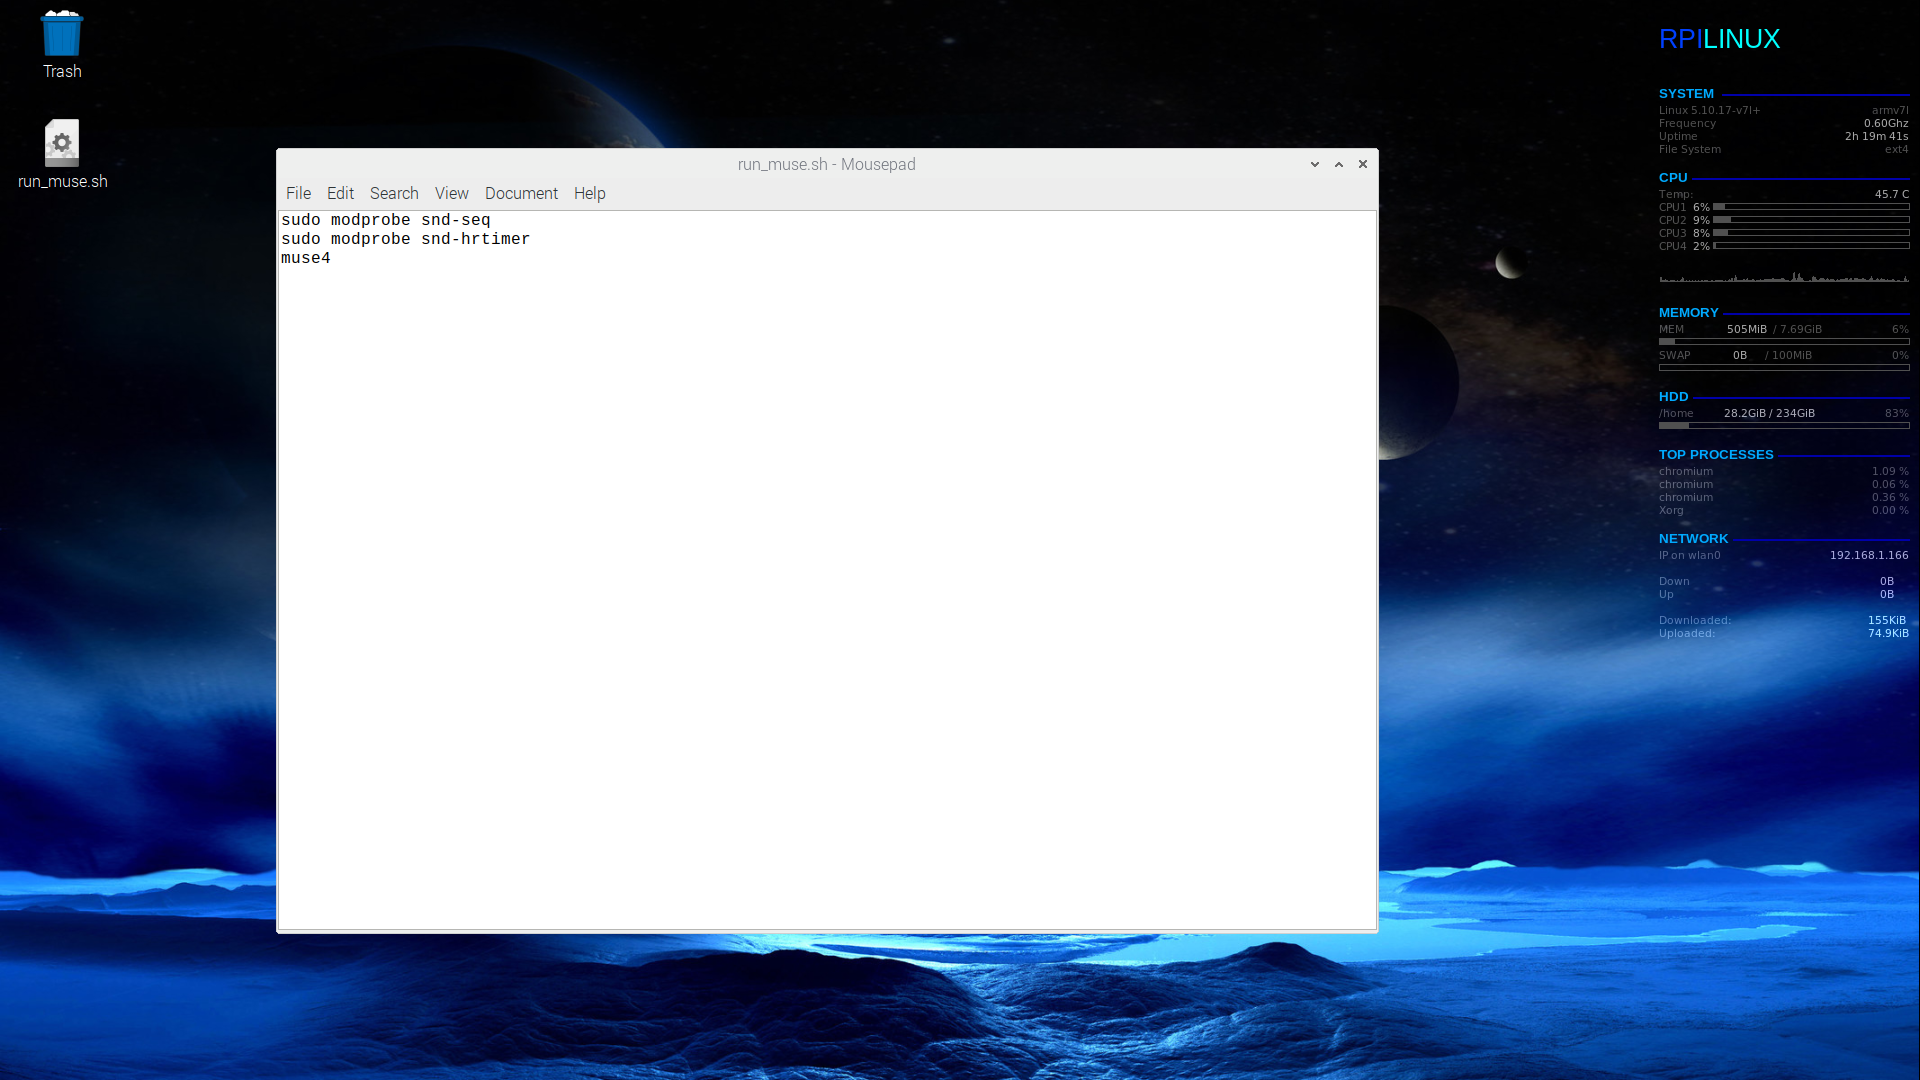Click the line reading sudo modprobe snd-hrtimer
The image size is (1920, 1080).
[405, 238]
